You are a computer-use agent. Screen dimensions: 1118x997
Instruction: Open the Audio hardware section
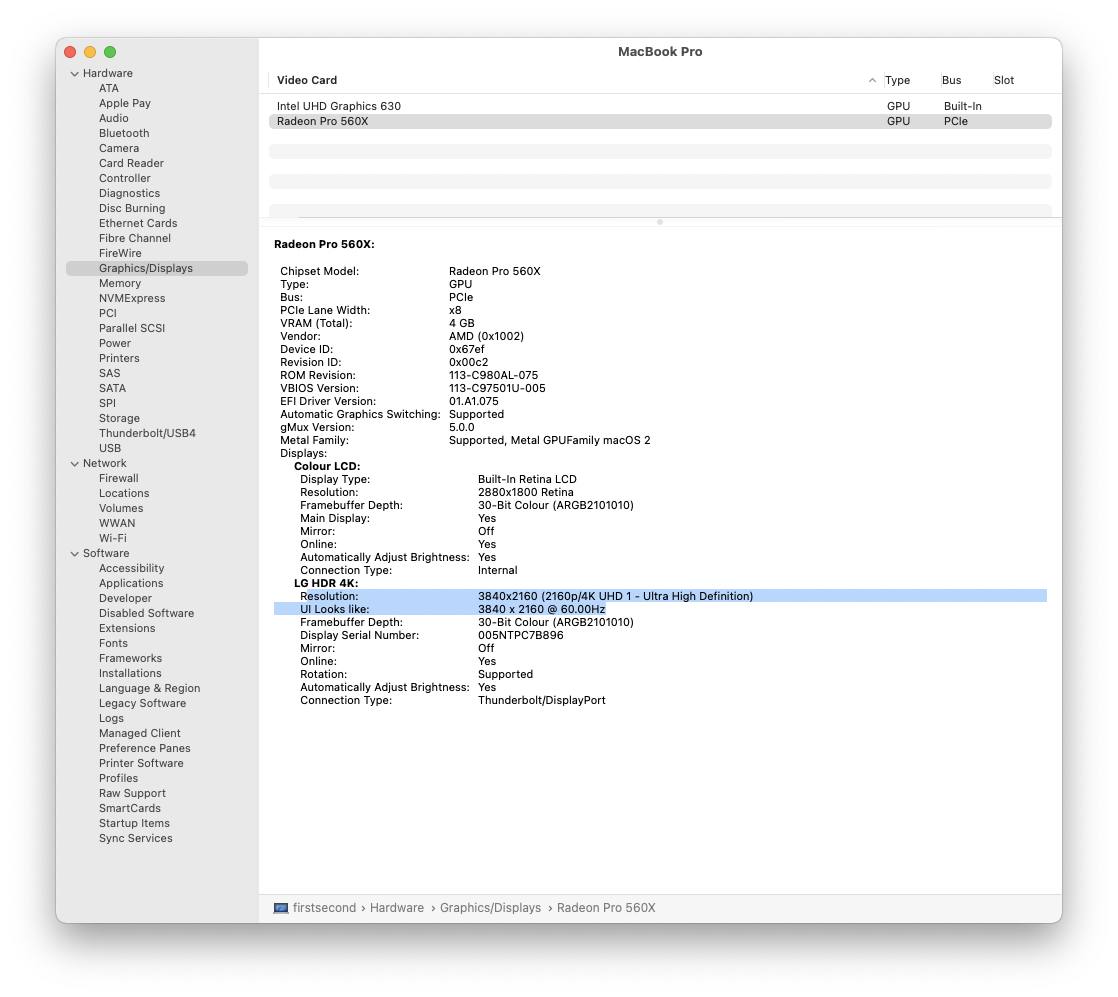pos(114,118)
